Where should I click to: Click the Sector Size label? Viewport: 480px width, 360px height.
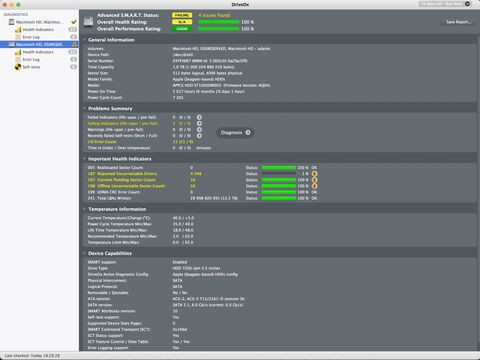coord(98,73)
